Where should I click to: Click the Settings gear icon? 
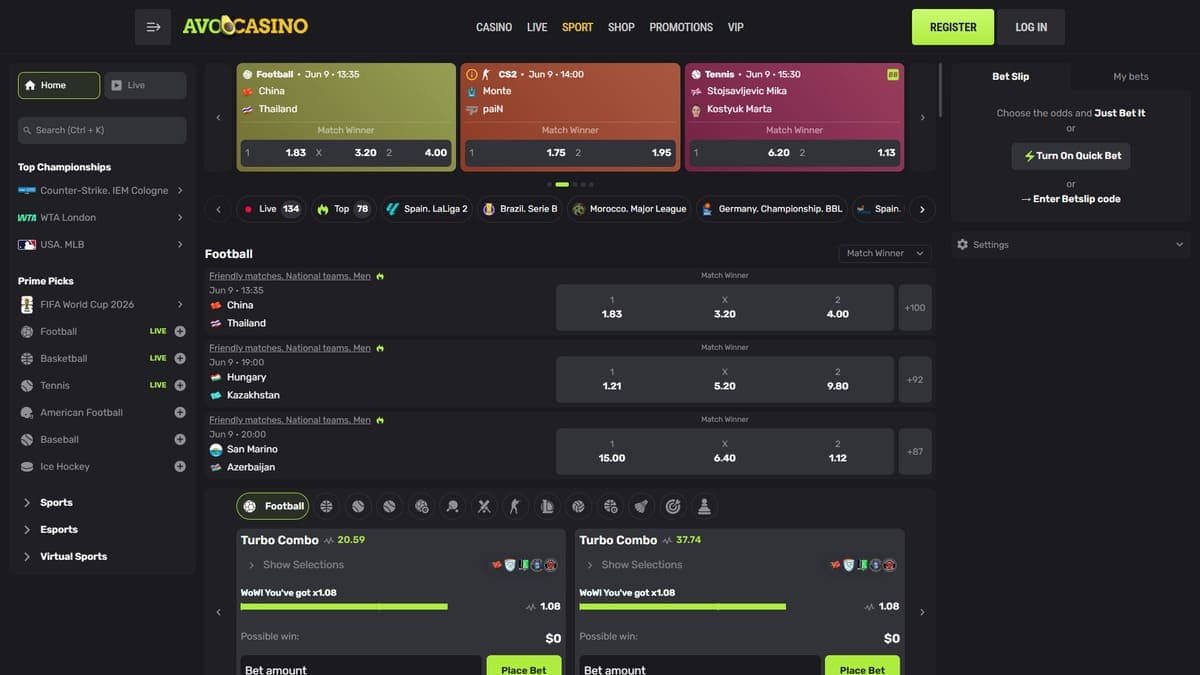click(x=962, y=244)
